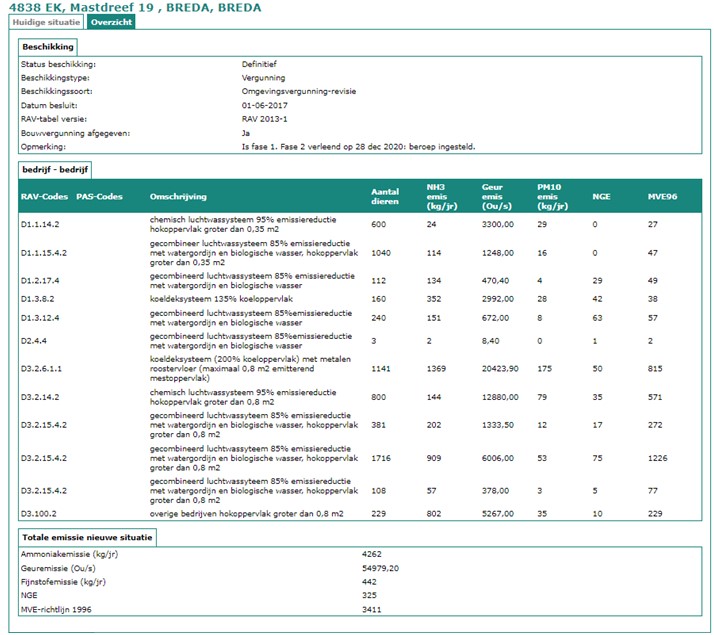Switch to the Huidige situatie tab
714x635 pixels.
pyautogui.click(x=46, y=22)
